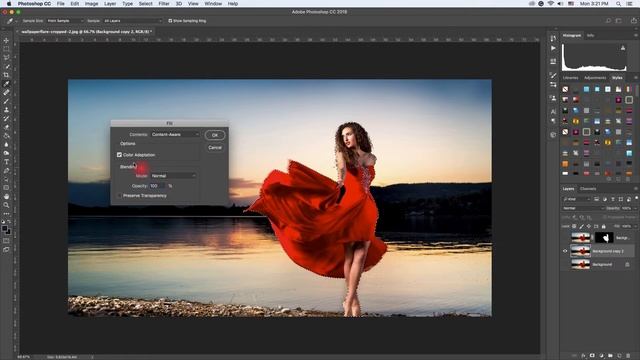Open Layers panel options menu

(636, 189)
